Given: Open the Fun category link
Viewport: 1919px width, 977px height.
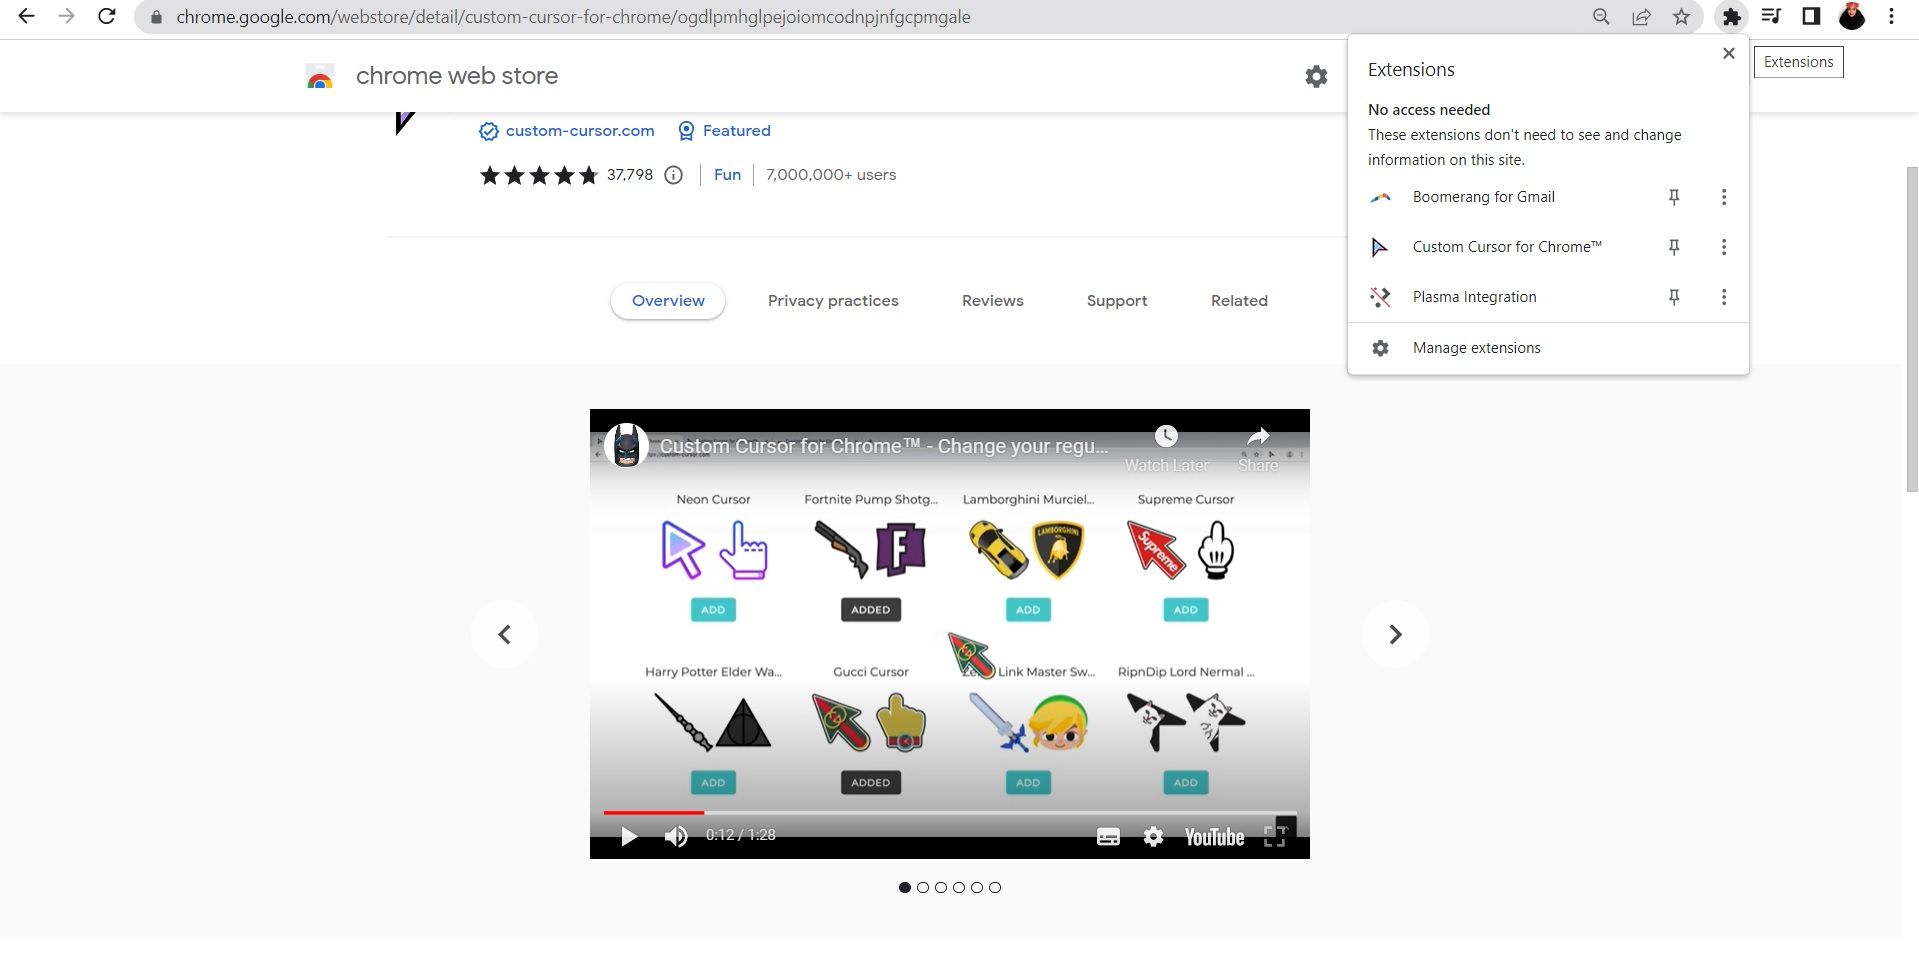Looking at the screenshot, I should [x=727, y=175].
